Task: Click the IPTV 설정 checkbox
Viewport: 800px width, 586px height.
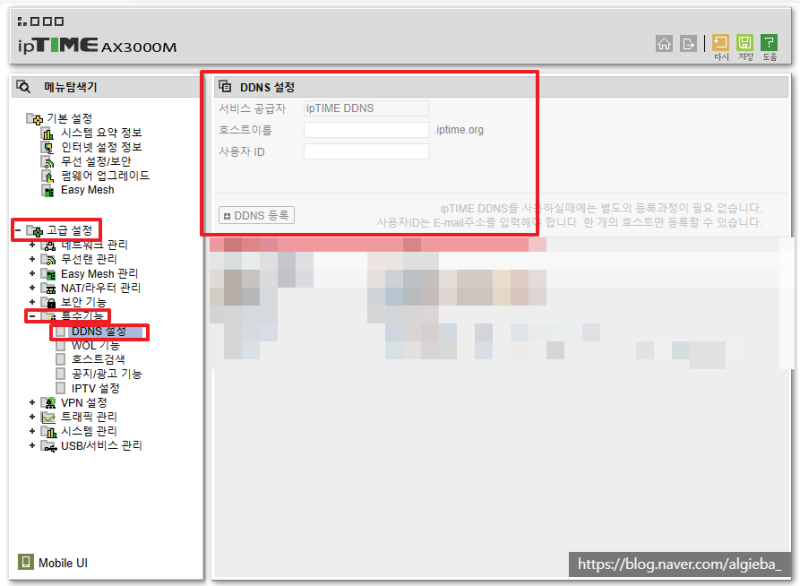Action: coord(59,388)
